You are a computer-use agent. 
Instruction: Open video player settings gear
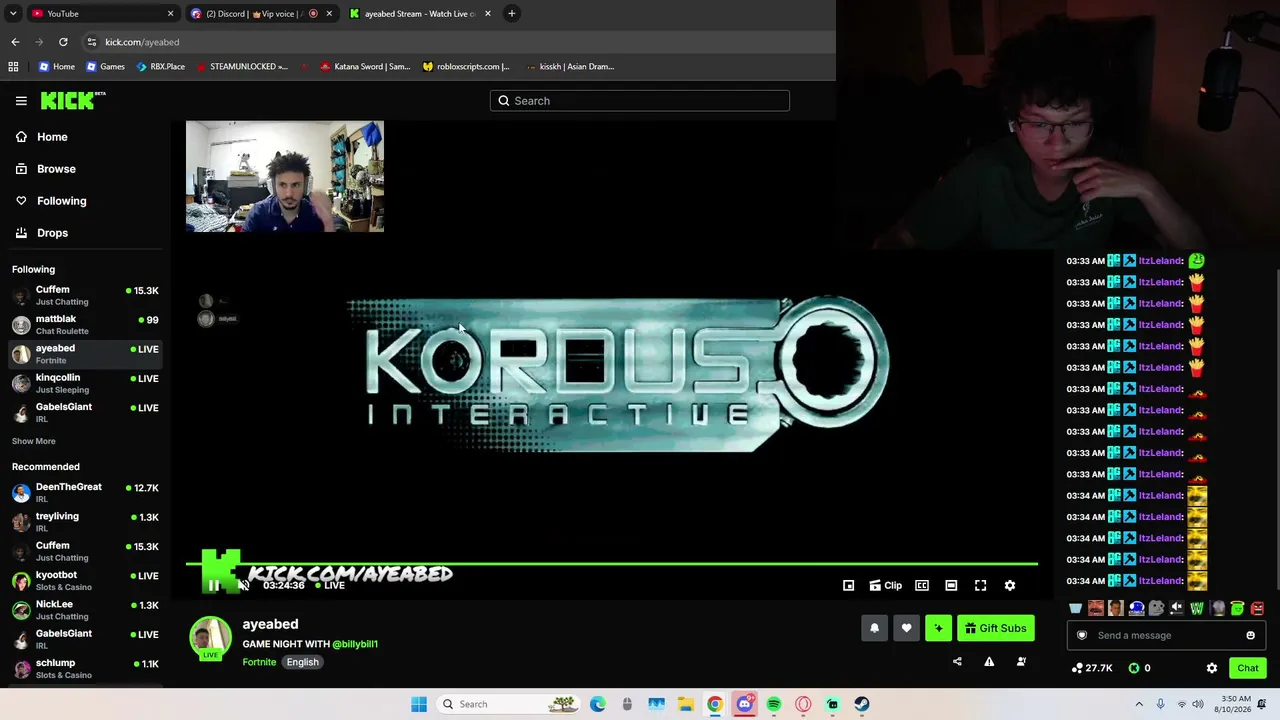[1010, 586]
